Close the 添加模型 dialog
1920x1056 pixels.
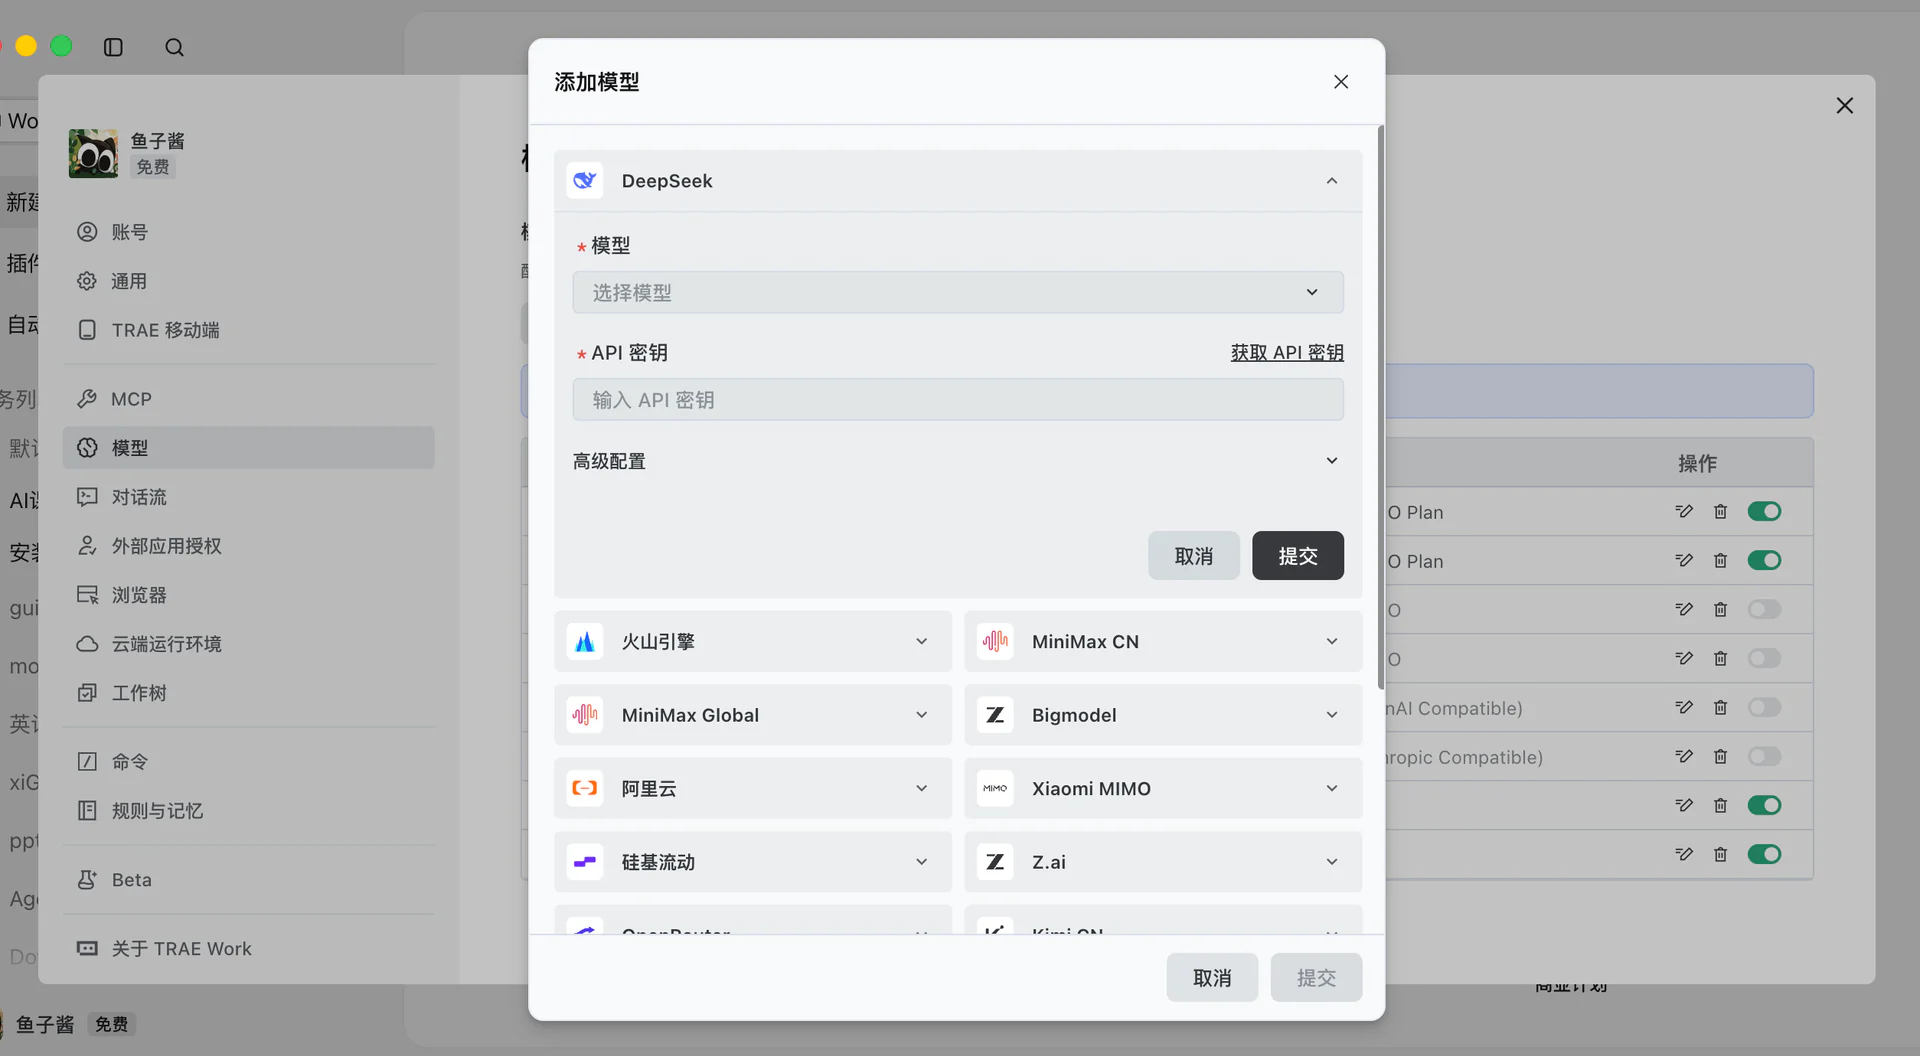tap(1341, 82)
